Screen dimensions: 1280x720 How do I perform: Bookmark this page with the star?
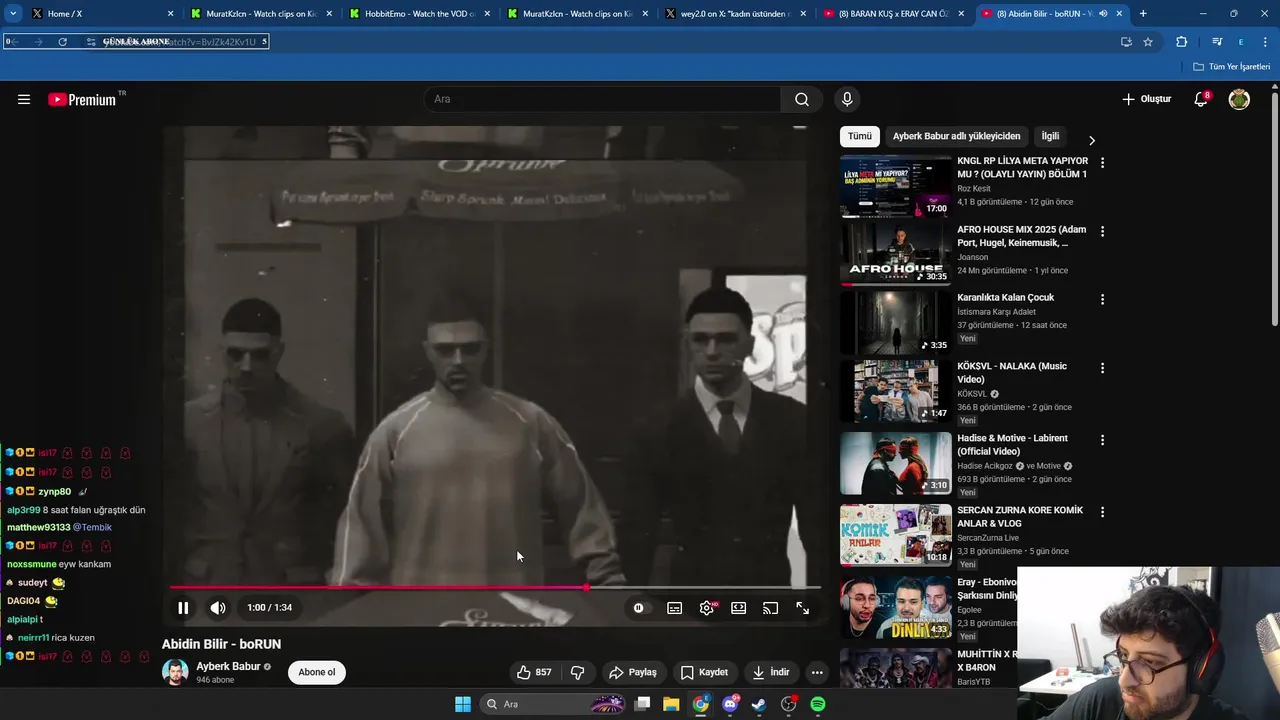click(1148, 42)
